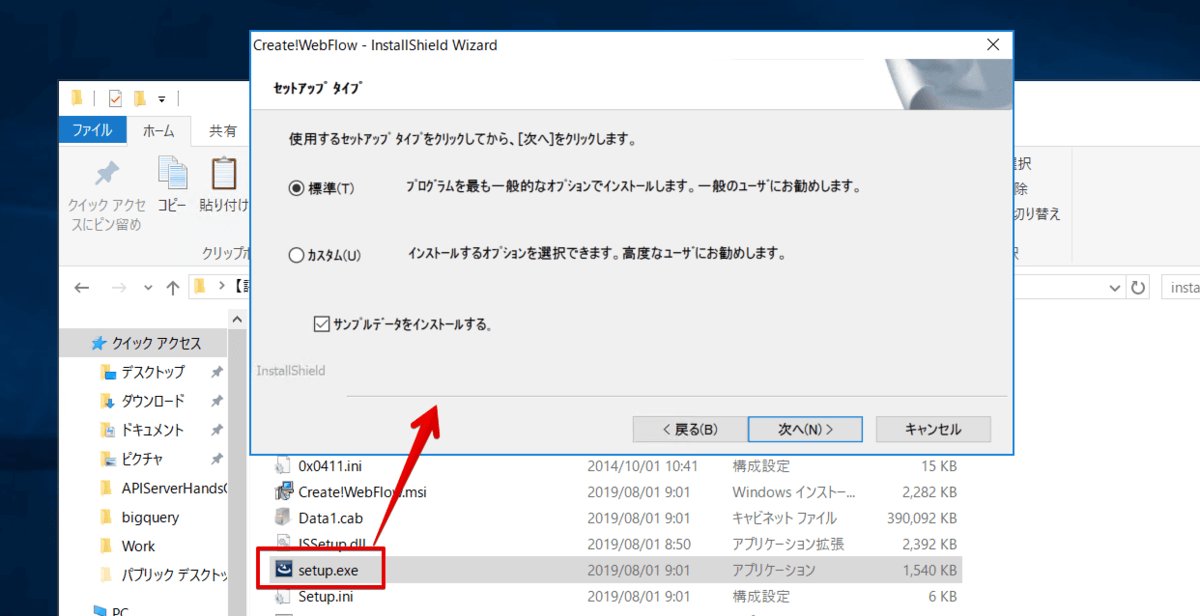Open ピクチャ in the navigation pane
Screen dimensions: 1200x616
142,459
